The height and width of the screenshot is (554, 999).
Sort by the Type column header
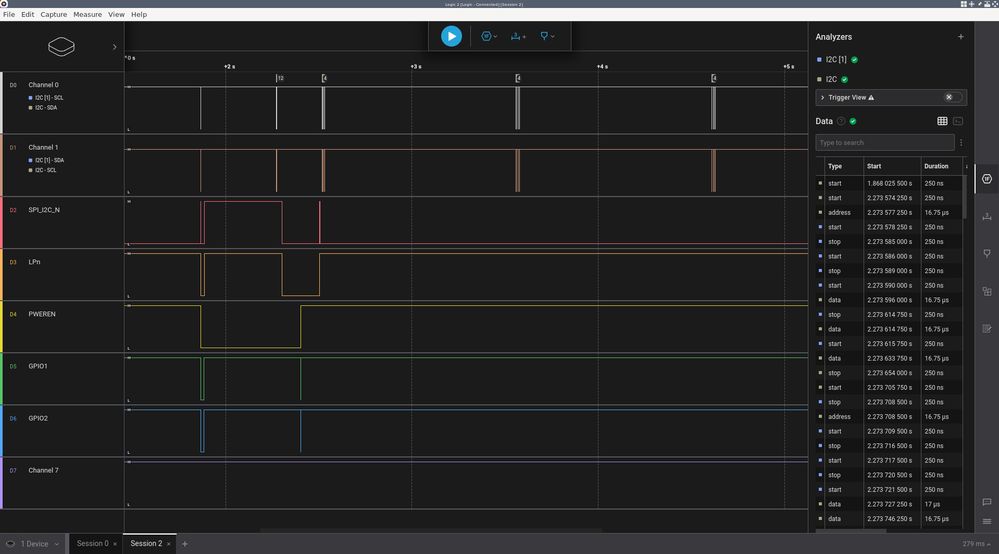point(835,166)
